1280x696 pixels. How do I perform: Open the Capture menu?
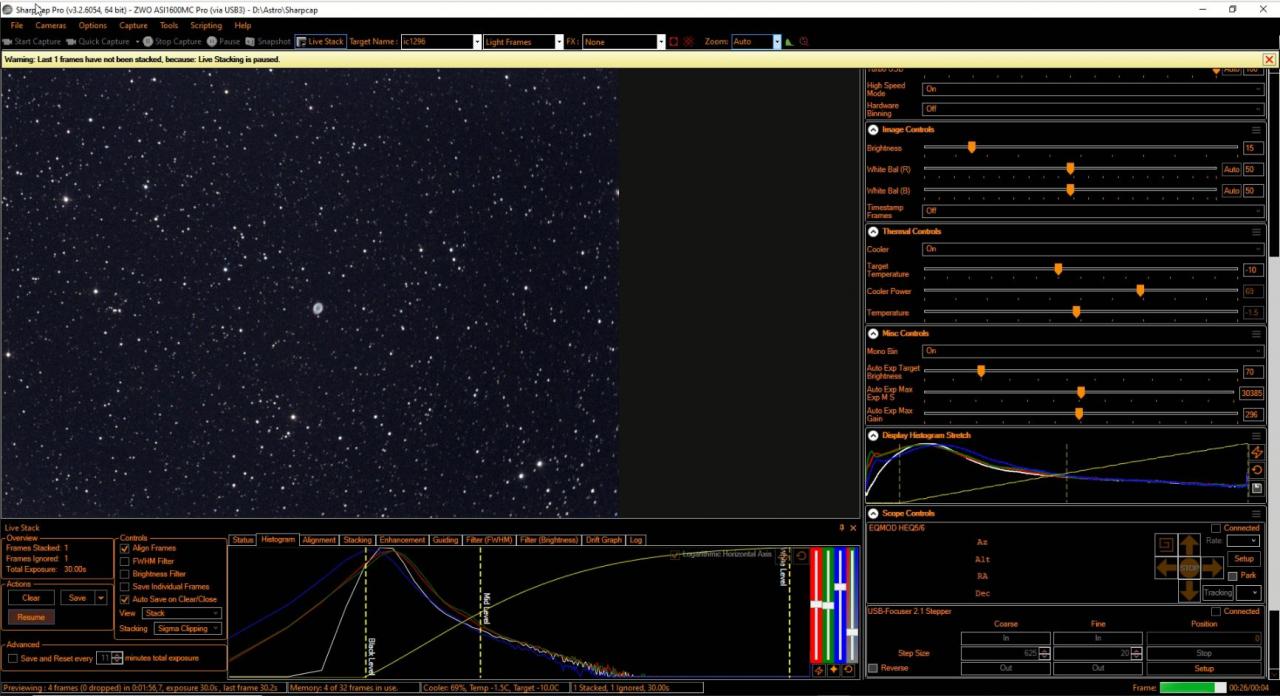tap(133, 26)
